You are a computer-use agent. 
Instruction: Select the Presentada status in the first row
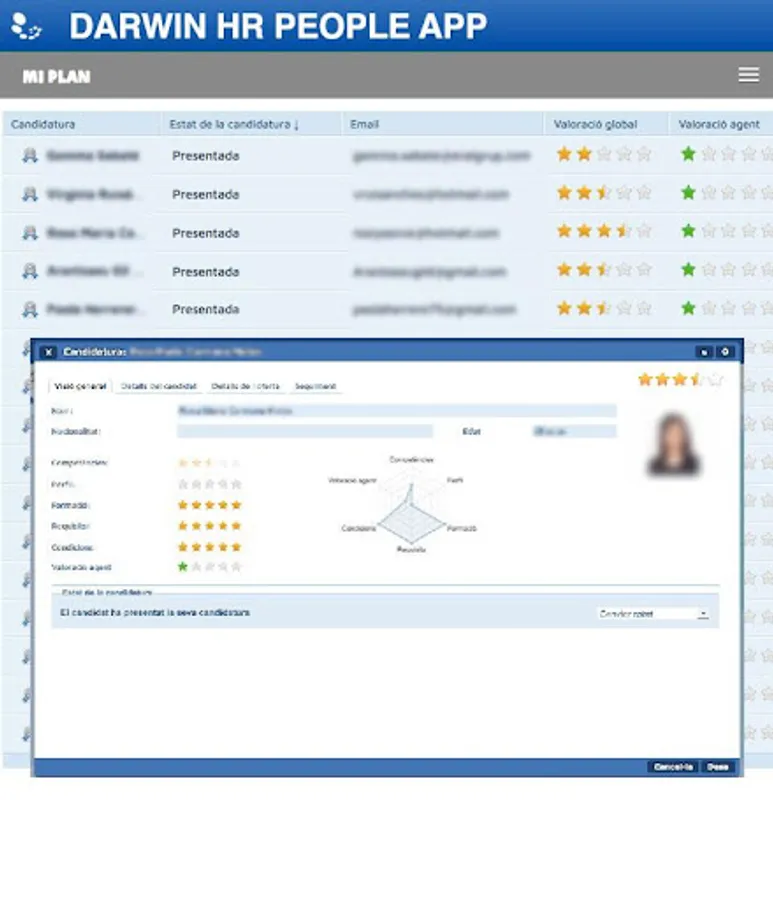[x=205, y=156]
